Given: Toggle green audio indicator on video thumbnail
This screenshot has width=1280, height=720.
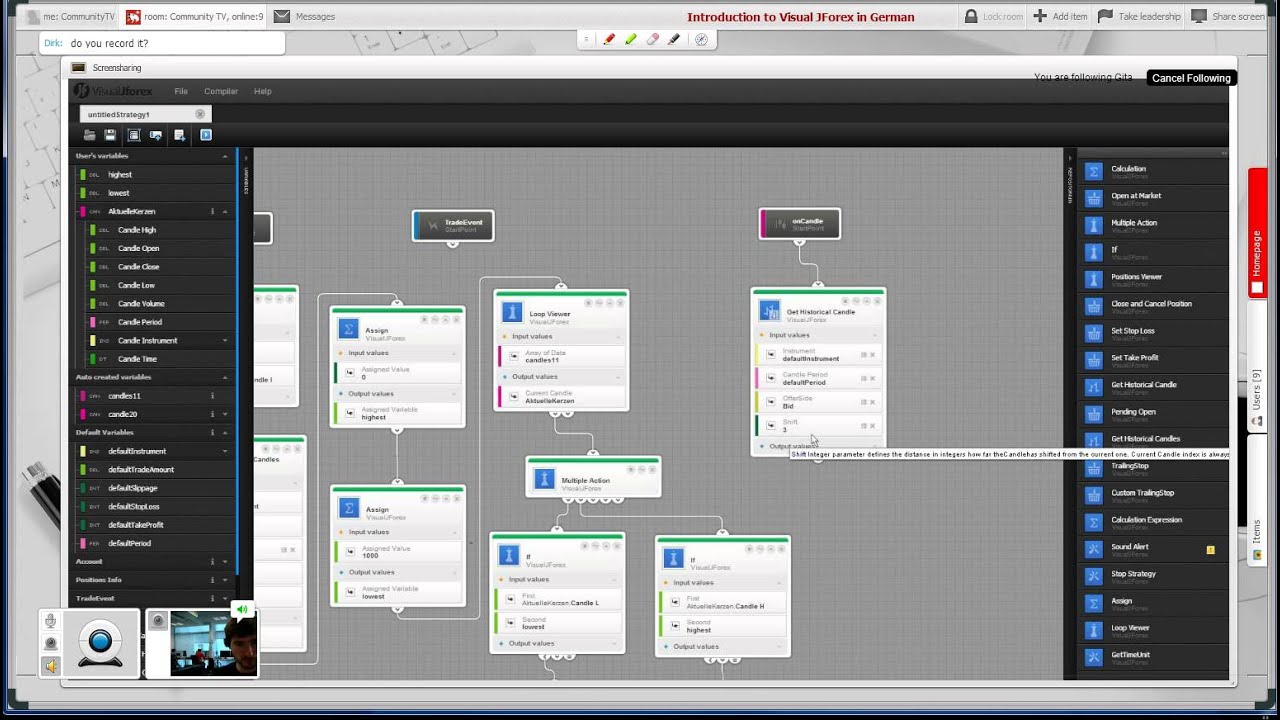Looking at the screenshot, I should point(241,609).
